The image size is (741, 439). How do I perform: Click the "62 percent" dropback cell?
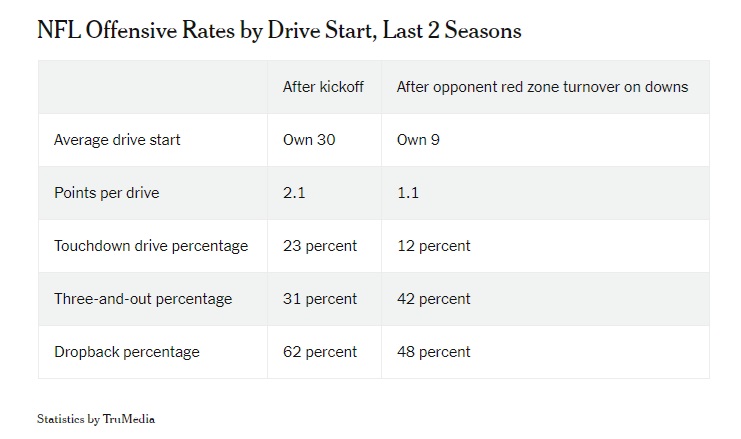tap(320, 352)
